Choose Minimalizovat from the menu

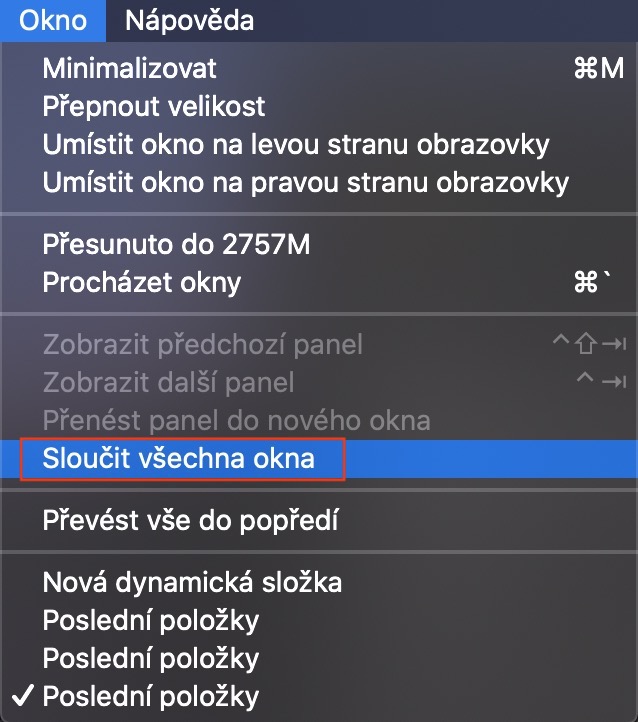click(x=129, y=70)
